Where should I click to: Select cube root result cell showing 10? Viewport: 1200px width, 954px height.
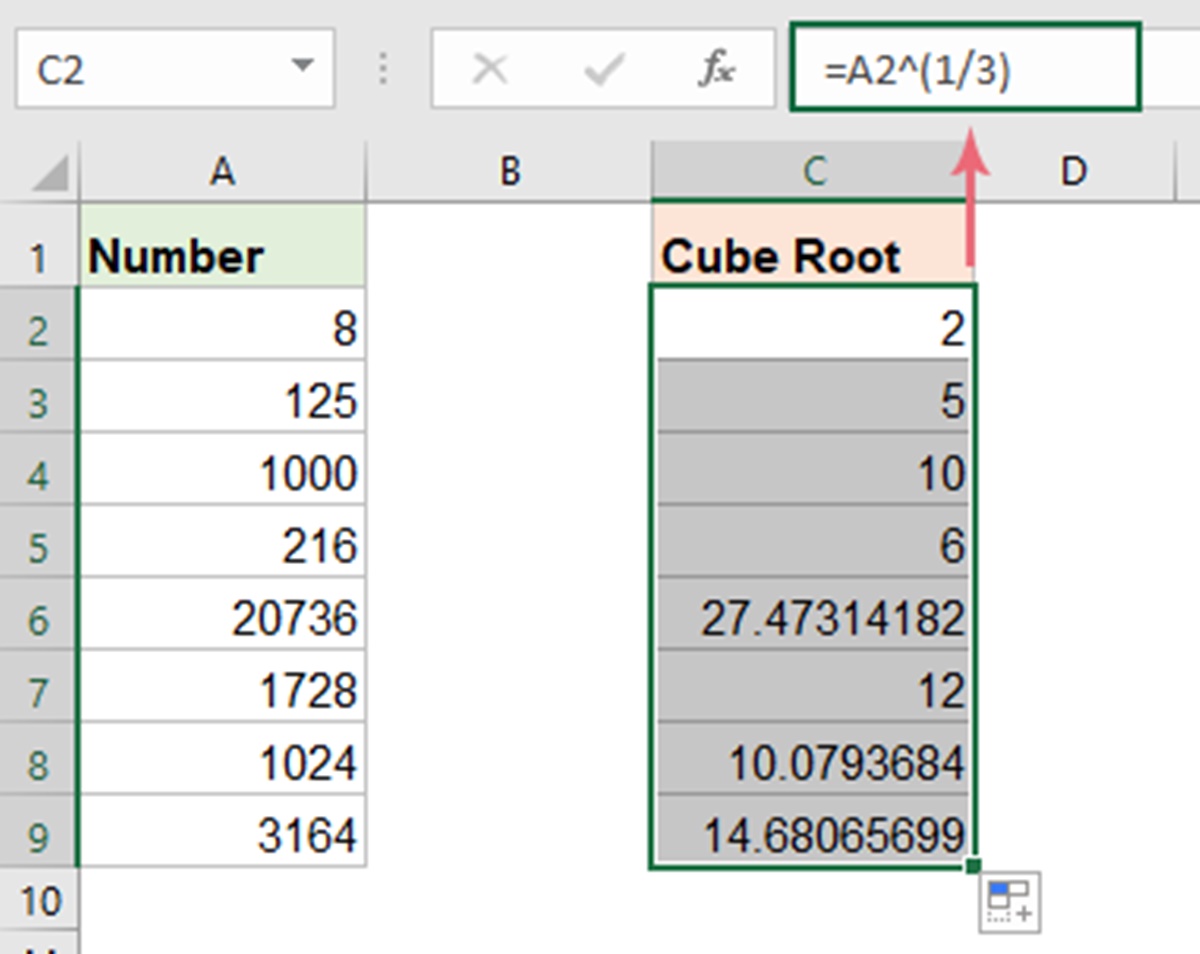[812, 469]
